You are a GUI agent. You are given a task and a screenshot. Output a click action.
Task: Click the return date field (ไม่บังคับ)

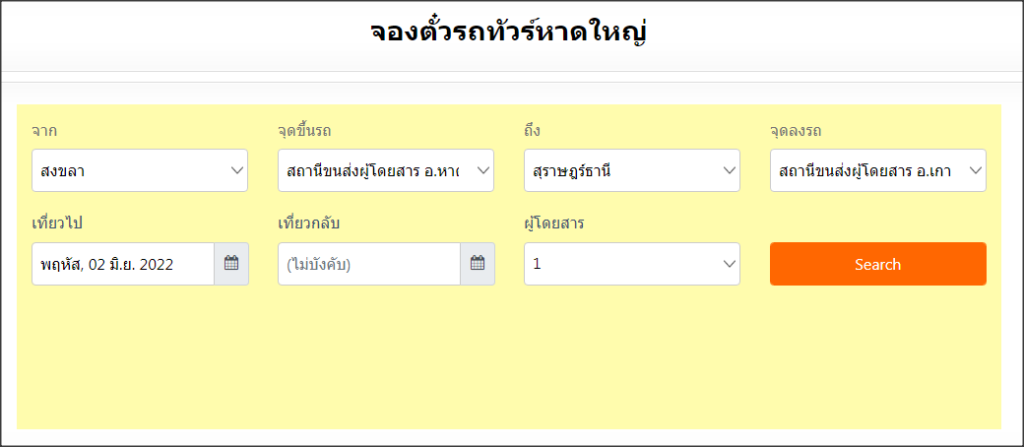[368, 264]
